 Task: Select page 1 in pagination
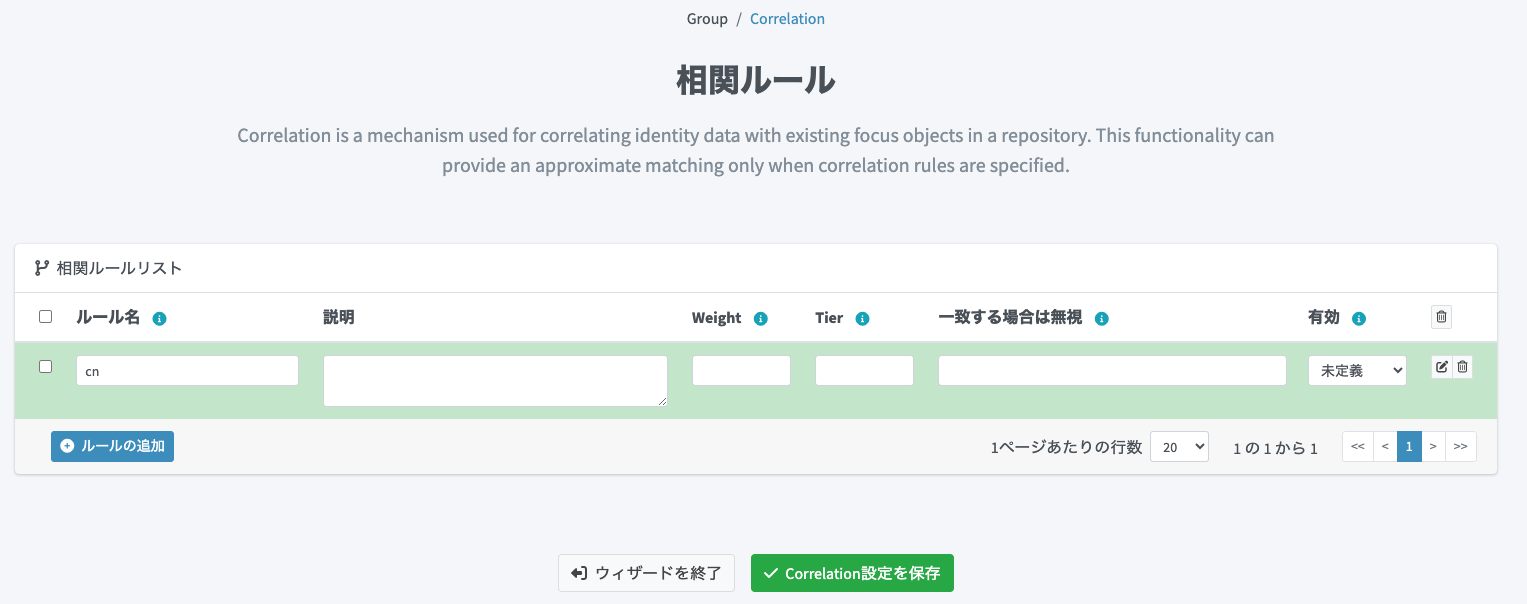pyautogui.click(x=1408, y=447)
